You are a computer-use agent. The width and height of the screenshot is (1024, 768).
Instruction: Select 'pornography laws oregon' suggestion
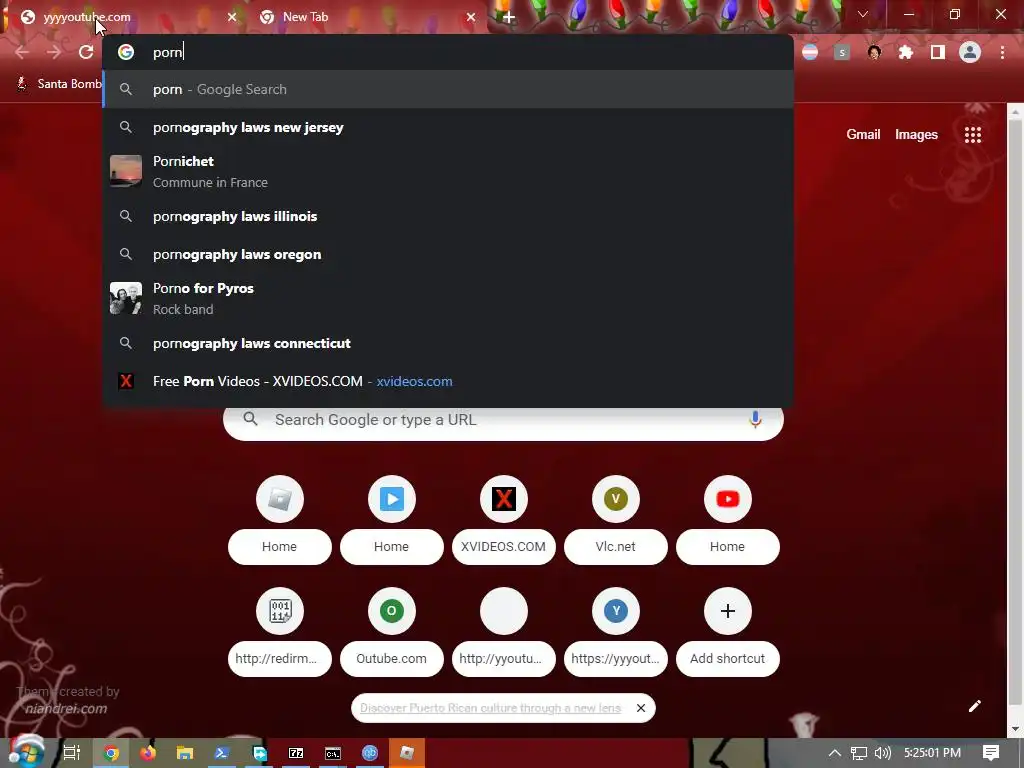(448, 254)
